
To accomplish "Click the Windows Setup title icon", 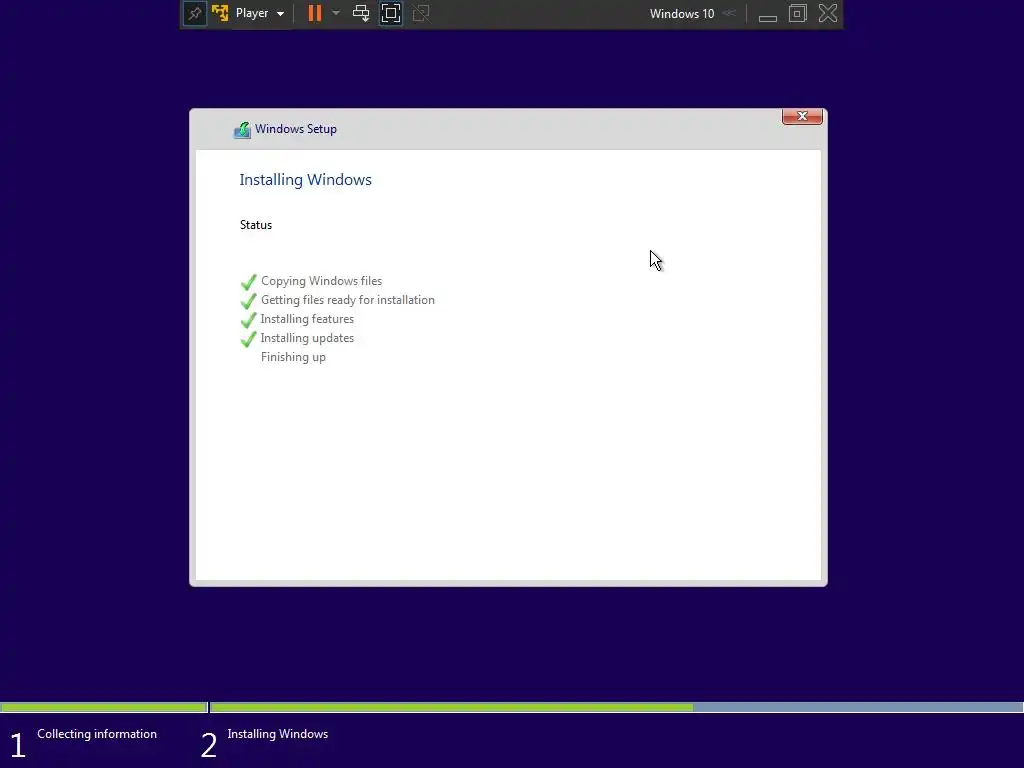I will click(242, 130).
